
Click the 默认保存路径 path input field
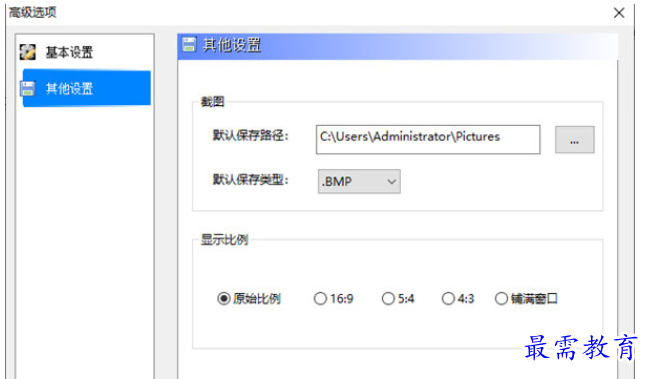pyautogui.click(x=428, y=140)
